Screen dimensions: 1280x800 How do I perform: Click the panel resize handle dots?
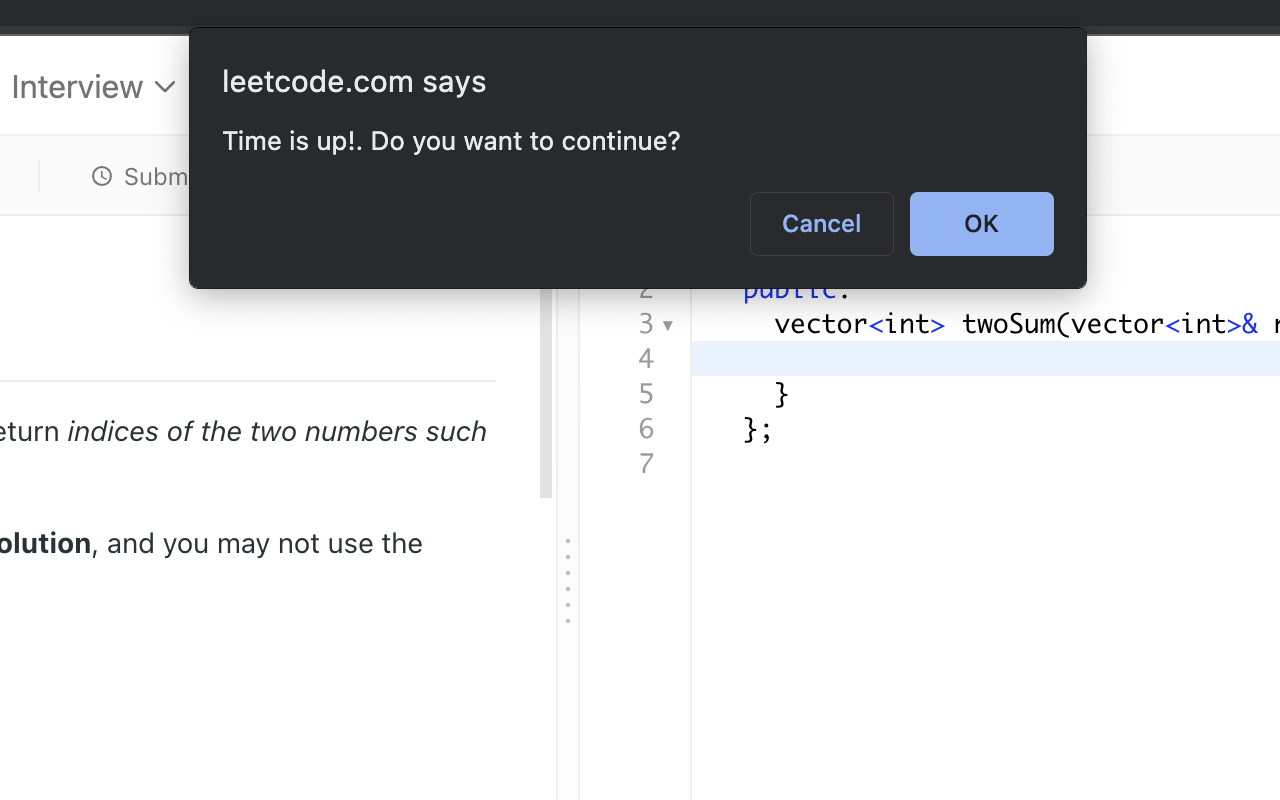tap(567, 581)
